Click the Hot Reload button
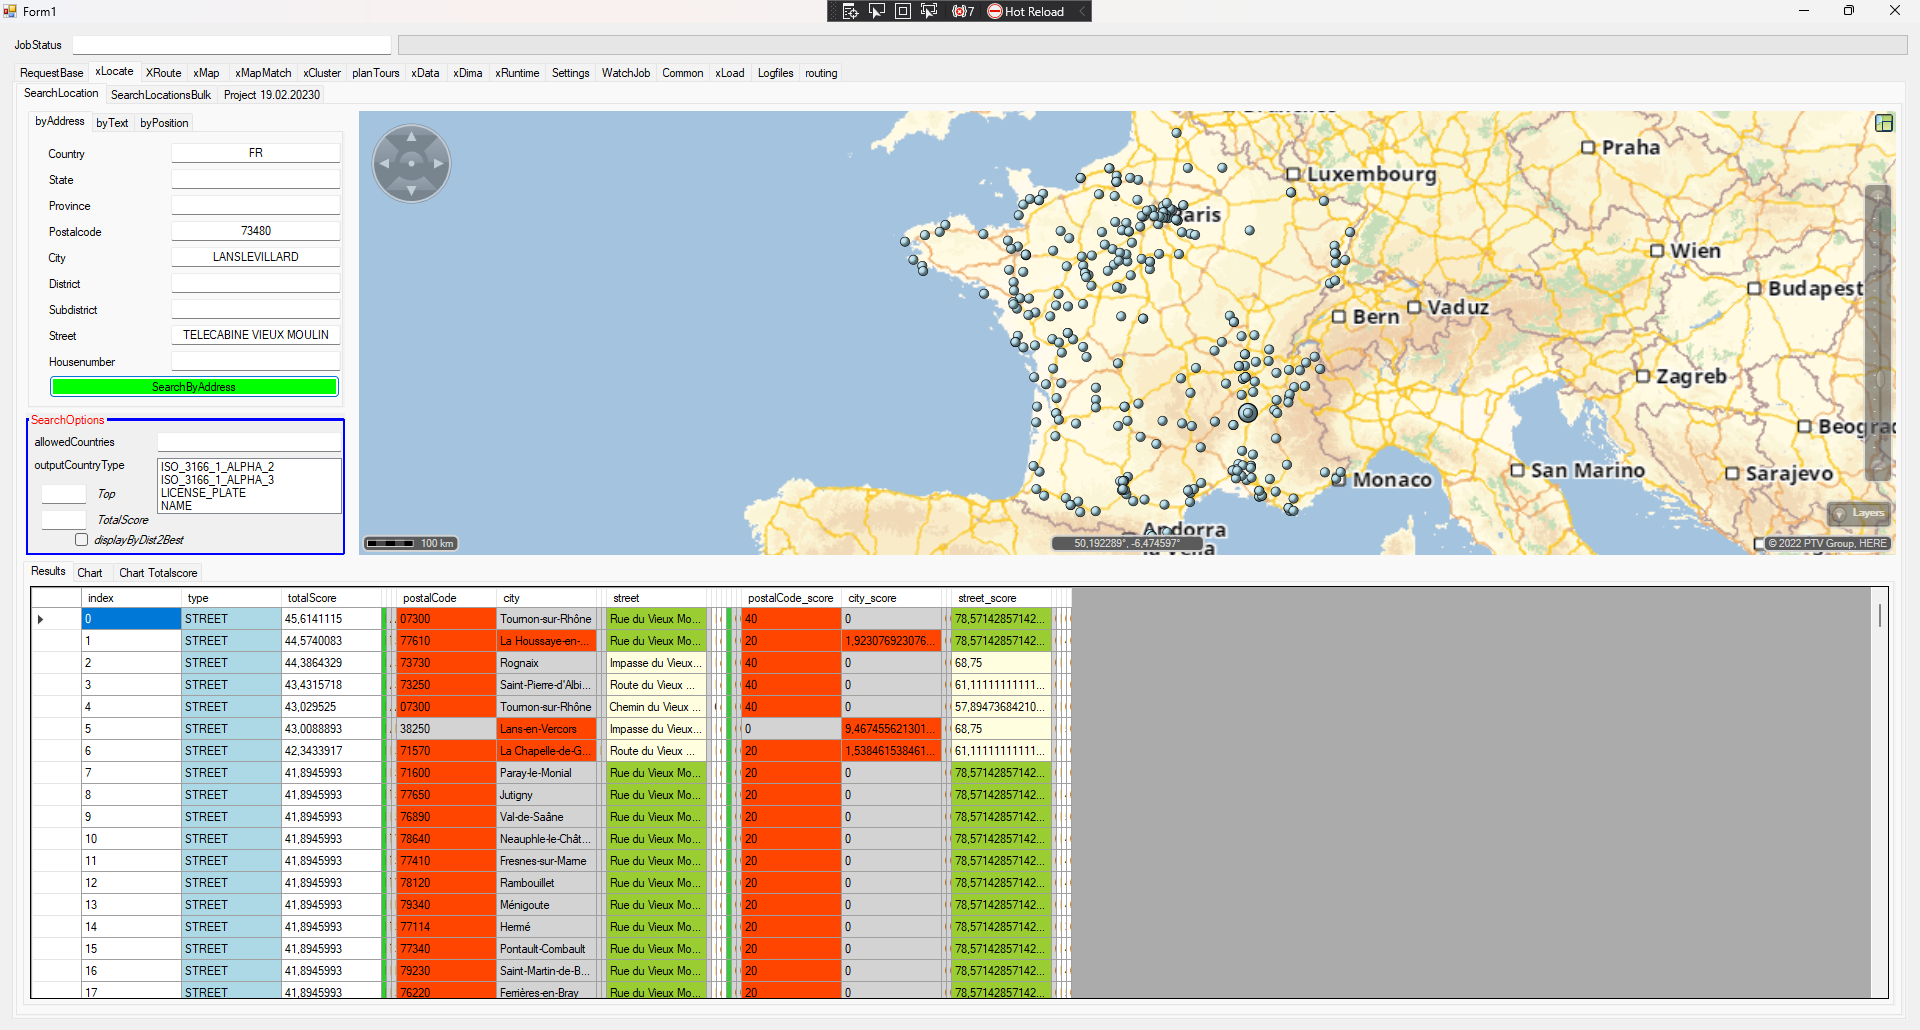This screenshot has height=1030, width=1920. (x=1025, y=11)
